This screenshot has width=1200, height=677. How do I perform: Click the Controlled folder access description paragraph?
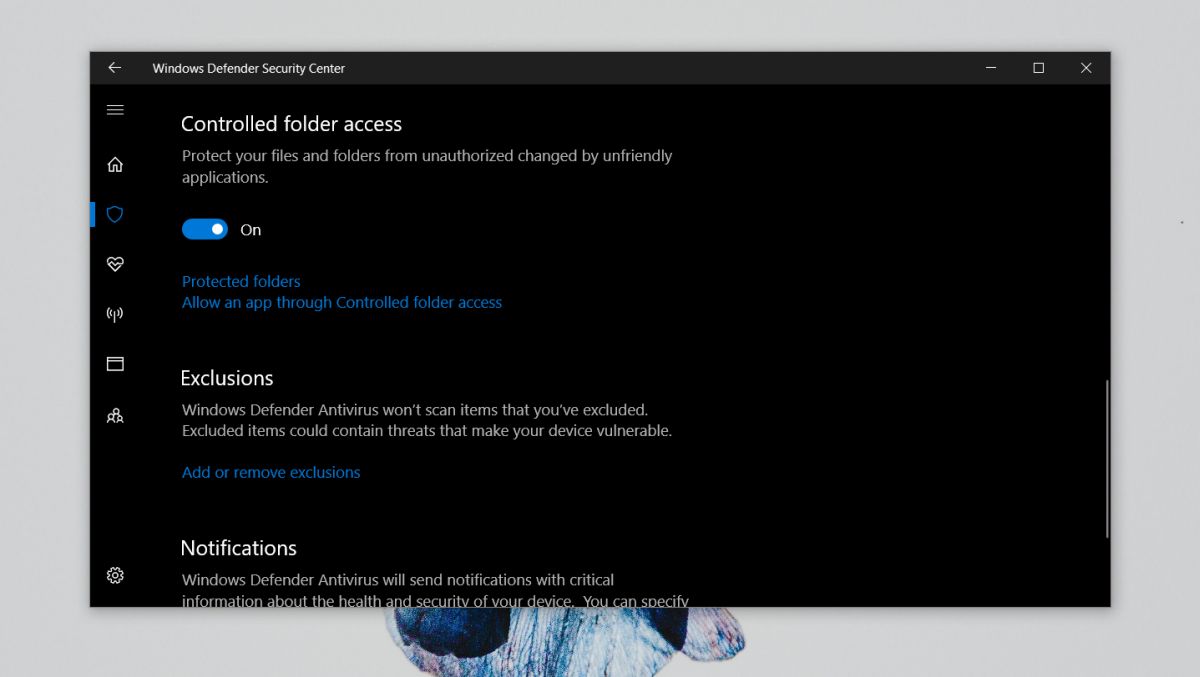[x=427, y=166]
